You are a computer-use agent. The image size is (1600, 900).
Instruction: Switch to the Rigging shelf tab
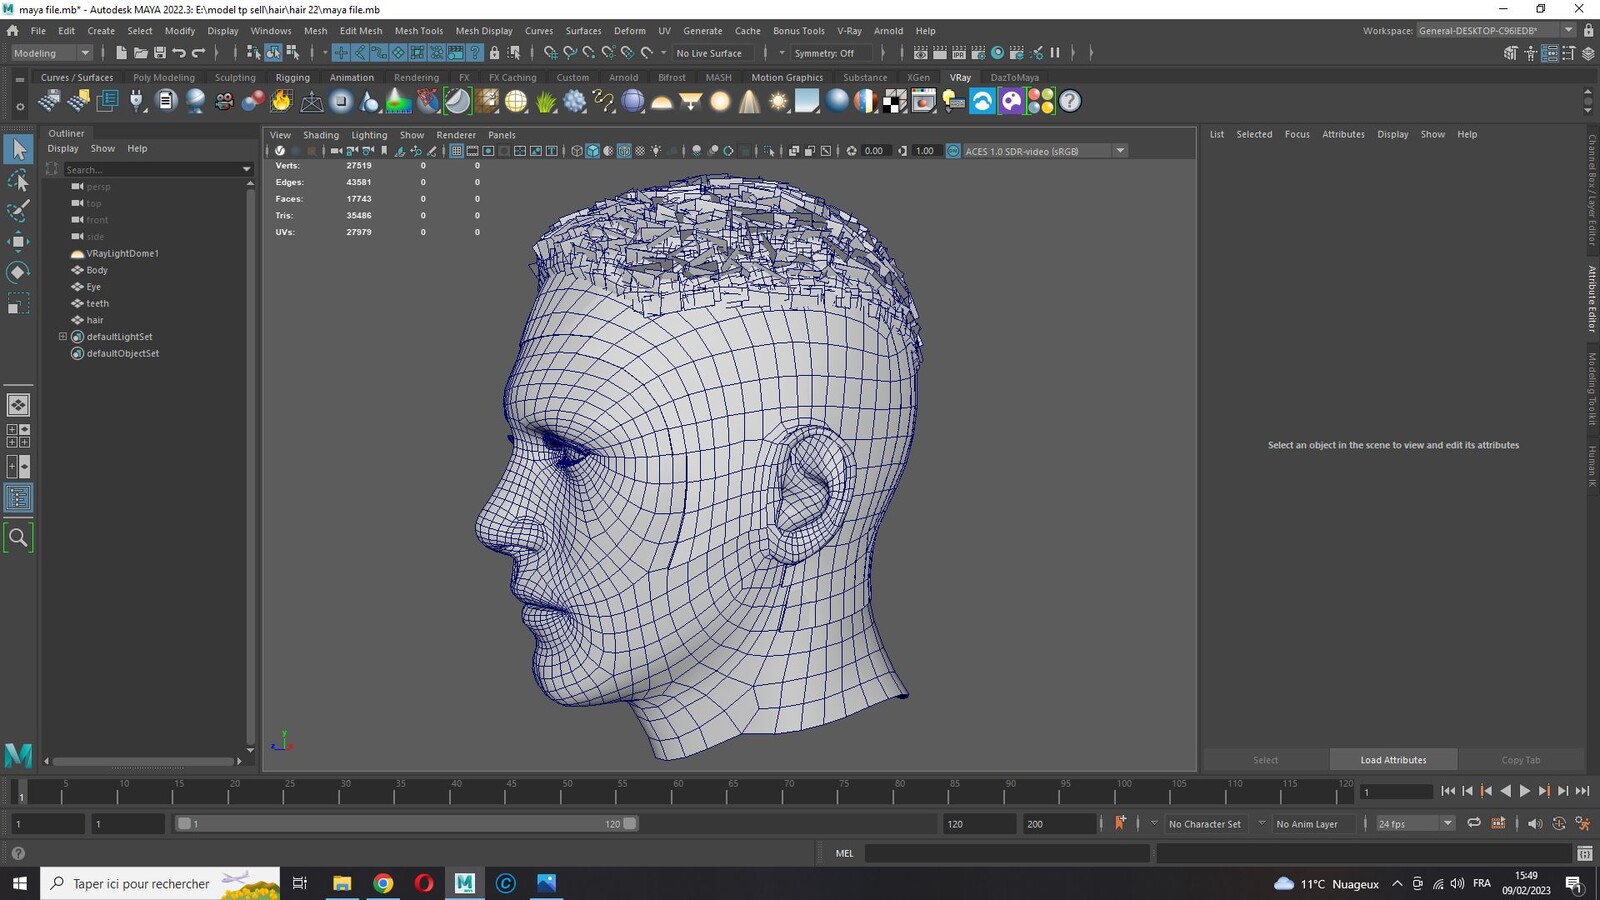(x=292, y=77)
